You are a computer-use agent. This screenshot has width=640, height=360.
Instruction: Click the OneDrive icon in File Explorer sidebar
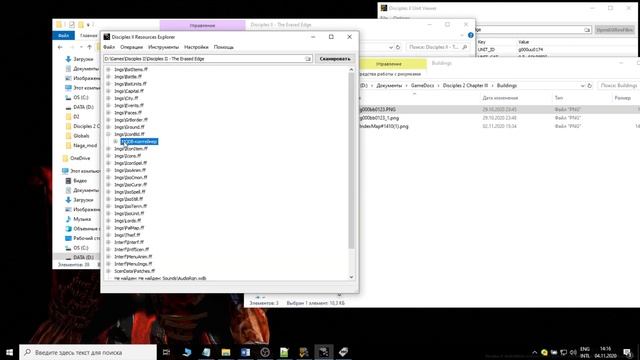tap(65, 158)
